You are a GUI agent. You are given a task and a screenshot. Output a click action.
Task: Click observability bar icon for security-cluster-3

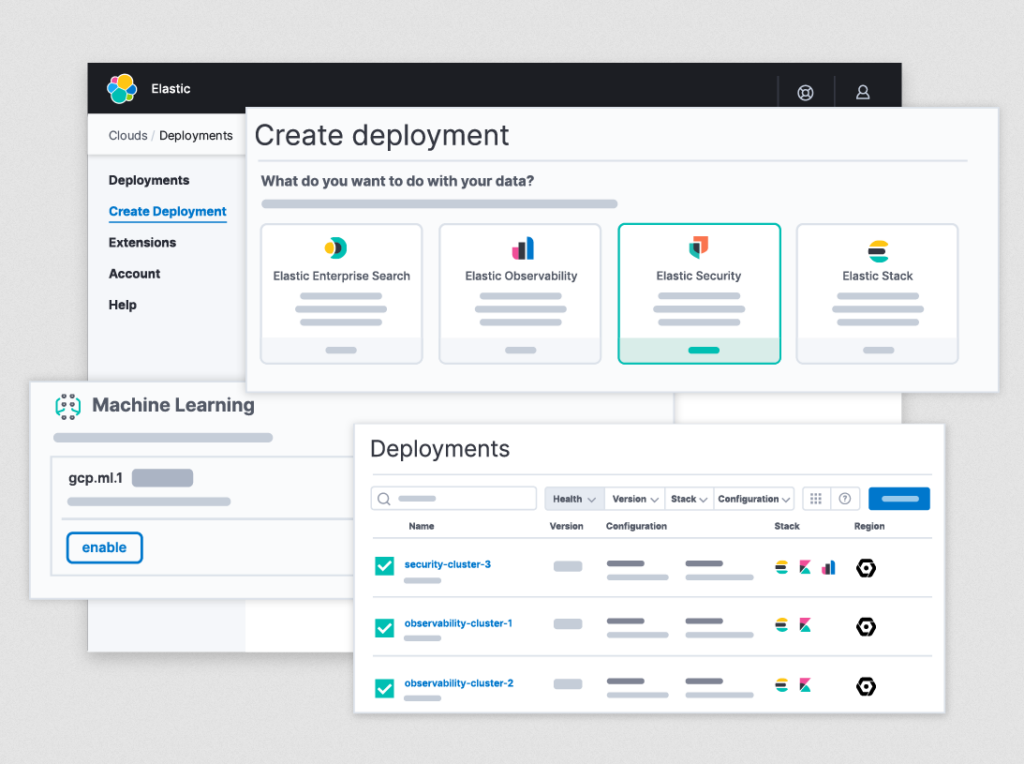(829, 567)
